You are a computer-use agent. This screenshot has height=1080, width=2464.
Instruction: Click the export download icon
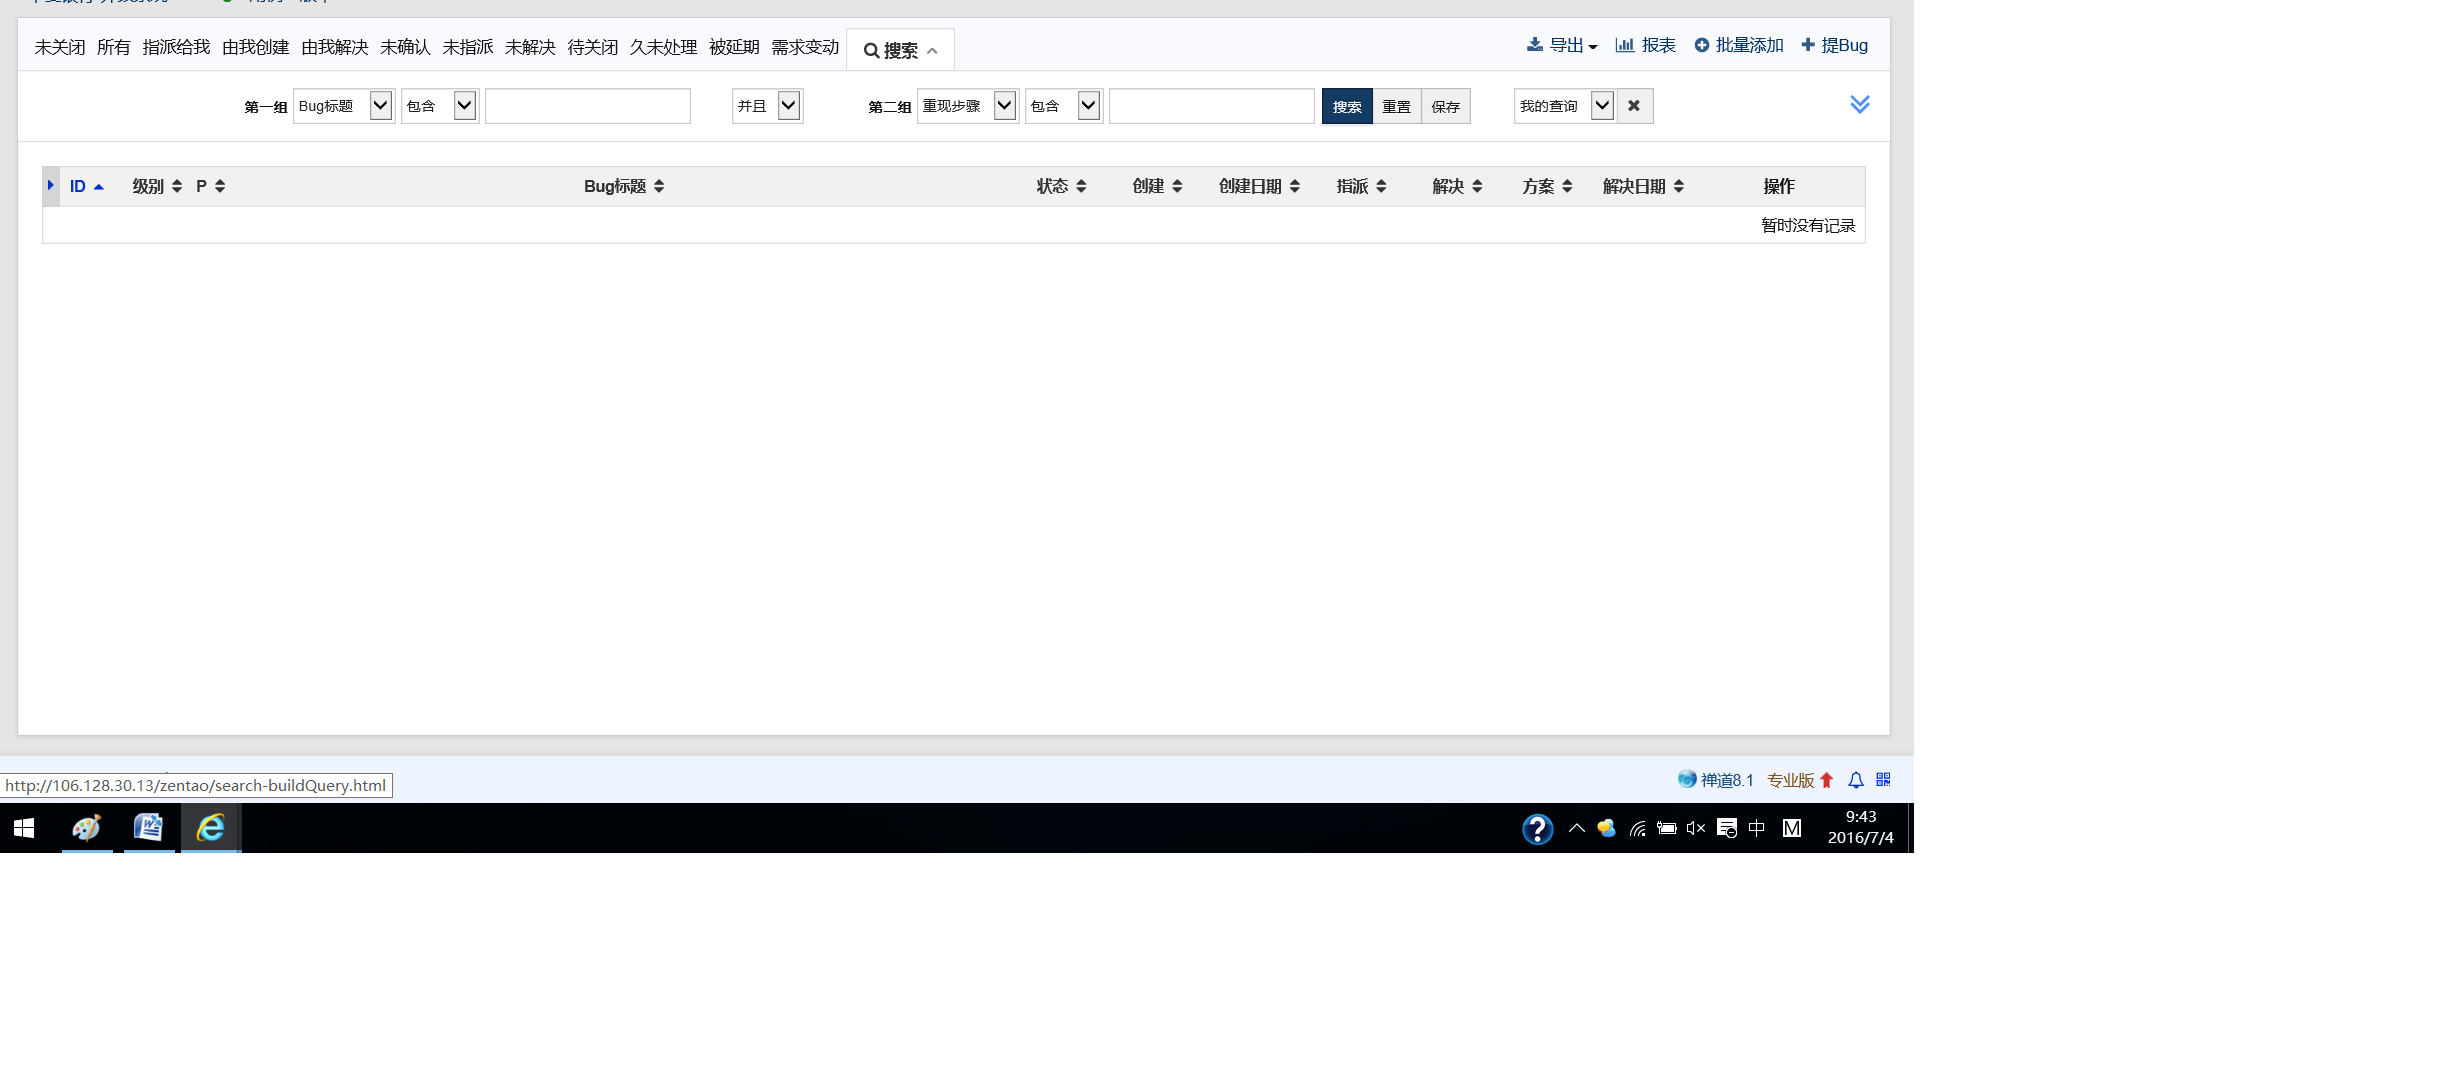tap(1534, 45)
